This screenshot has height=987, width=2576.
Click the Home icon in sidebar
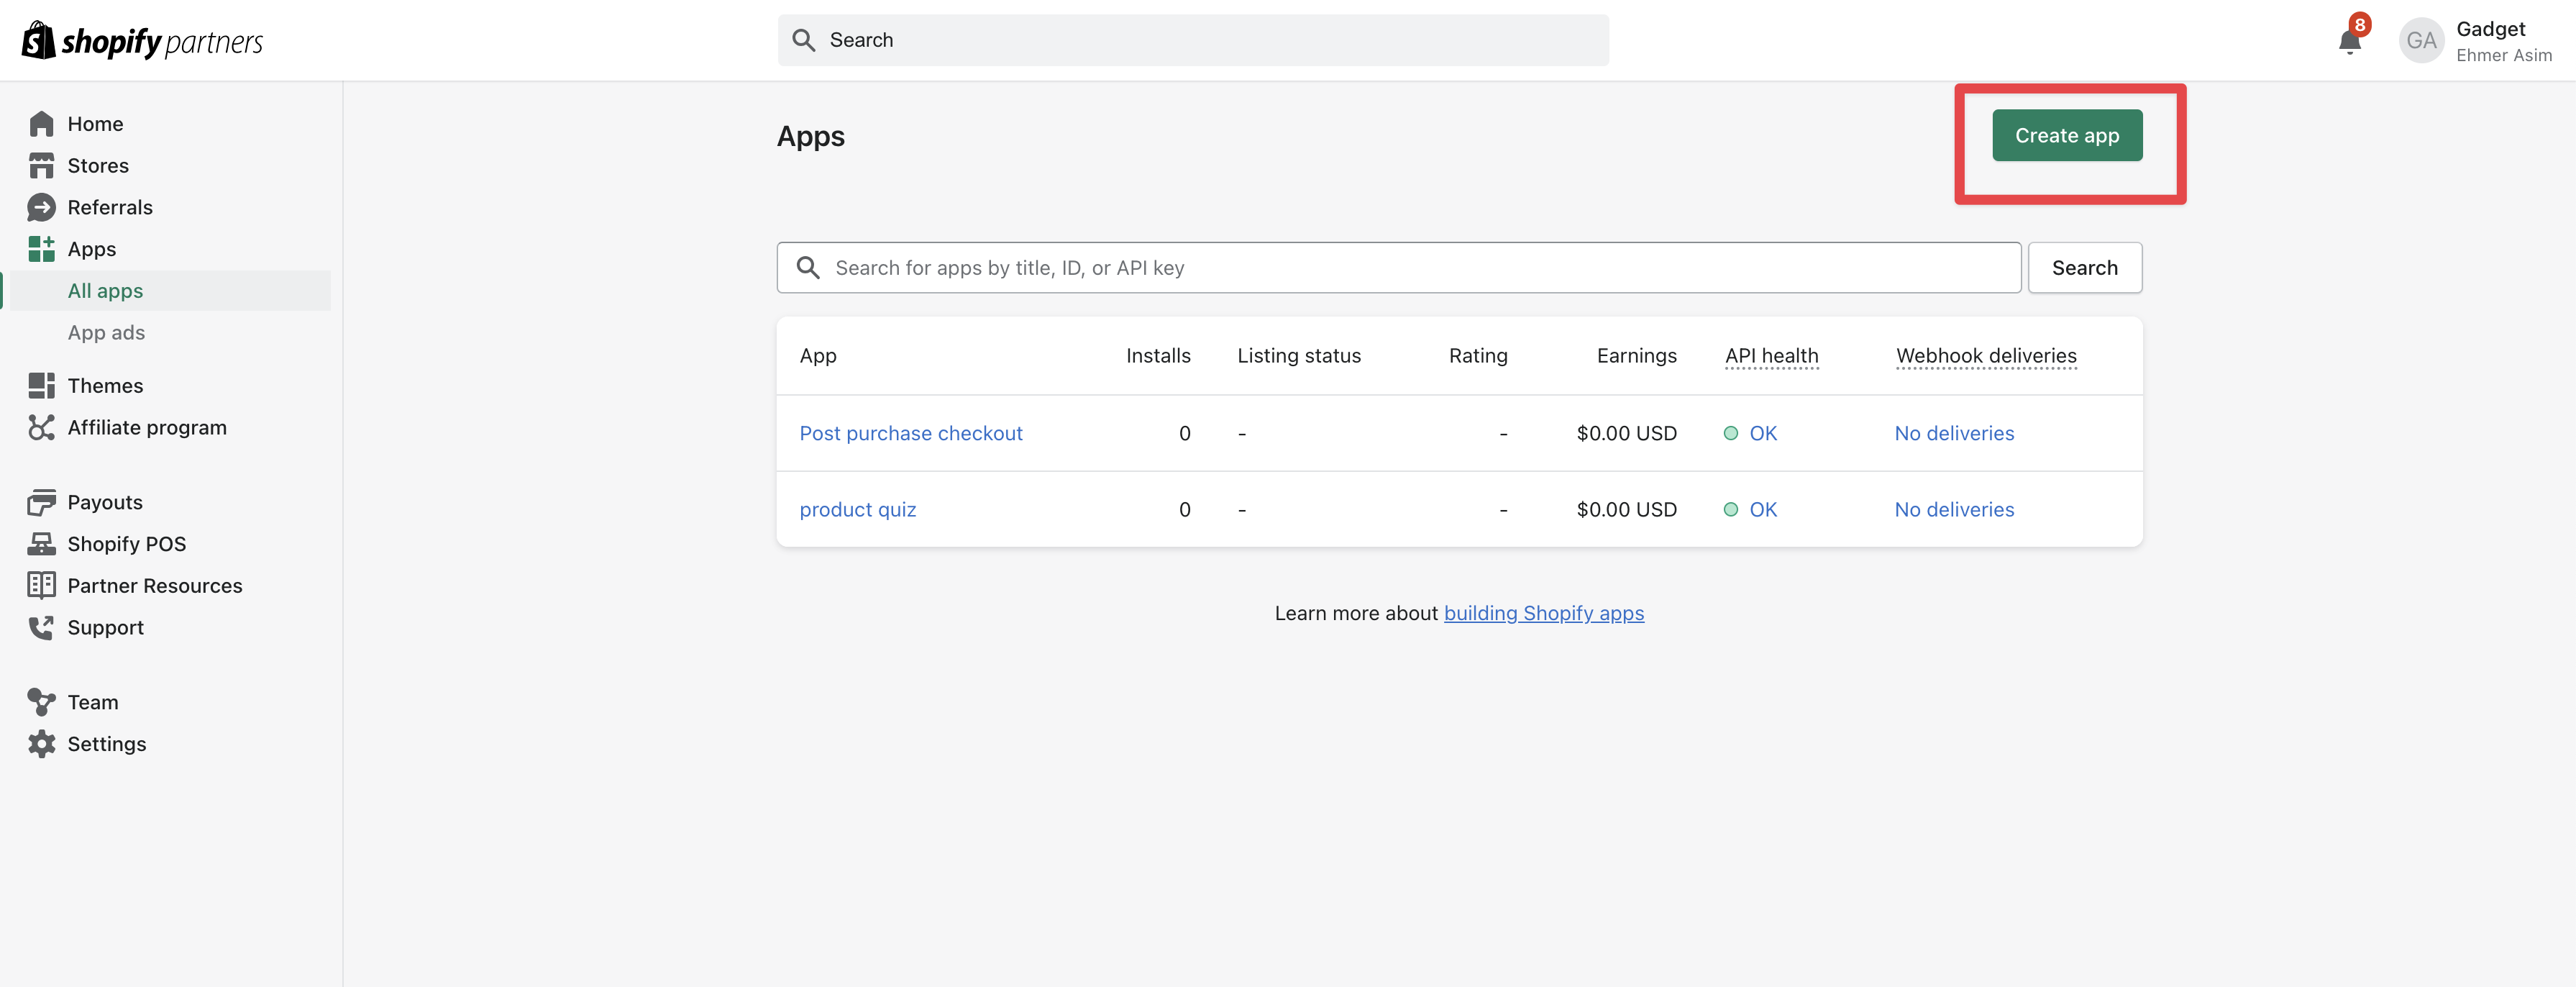point(41,123)
